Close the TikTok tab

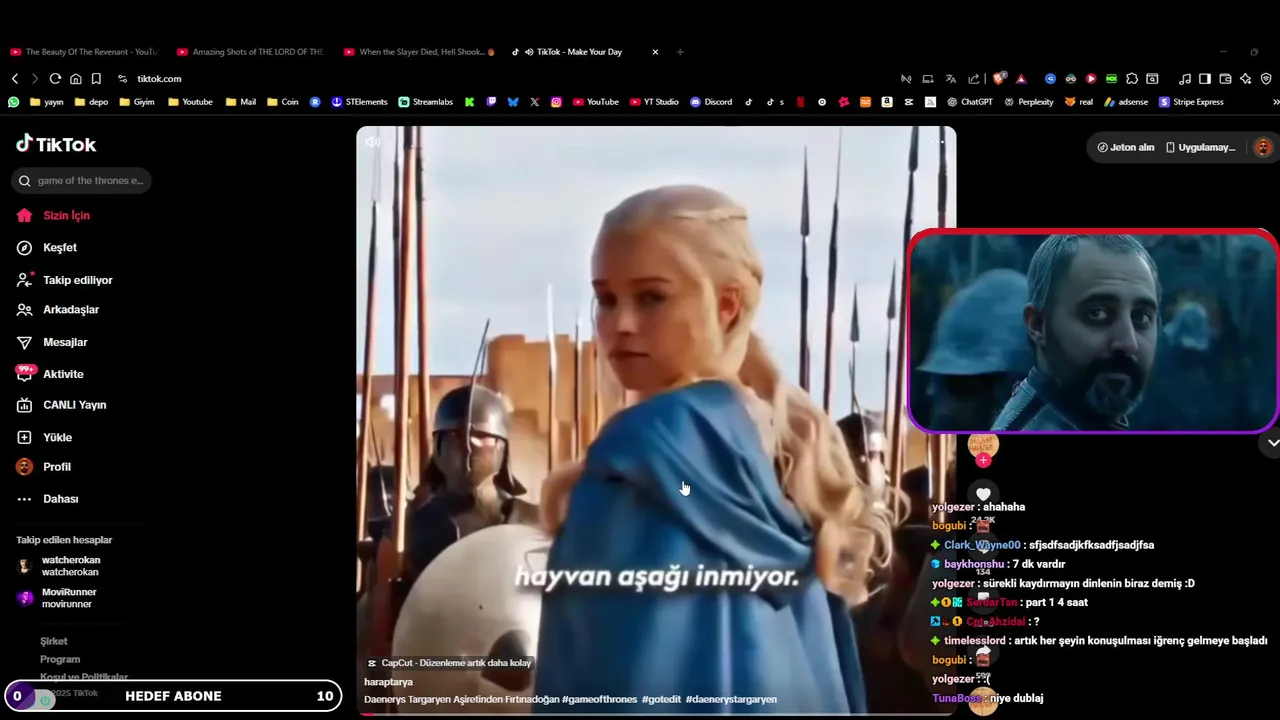[655, 52]
